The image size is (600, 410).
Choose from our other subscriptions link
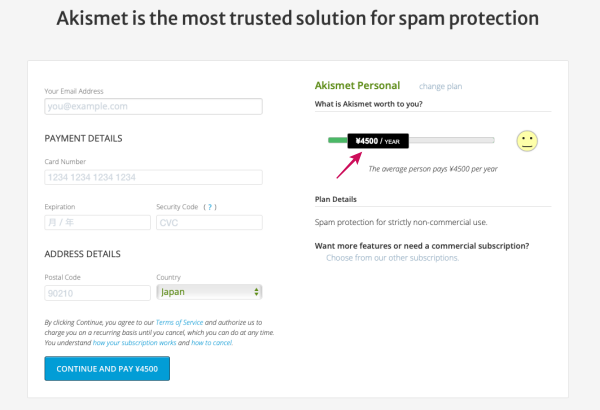point(392,258)
